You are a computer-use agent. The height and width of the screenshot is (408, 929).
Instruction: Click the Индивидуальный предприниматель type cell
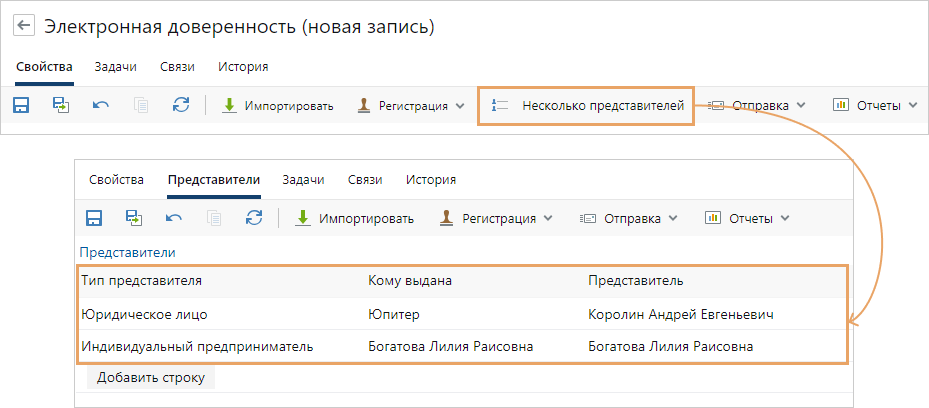(197, 346)
